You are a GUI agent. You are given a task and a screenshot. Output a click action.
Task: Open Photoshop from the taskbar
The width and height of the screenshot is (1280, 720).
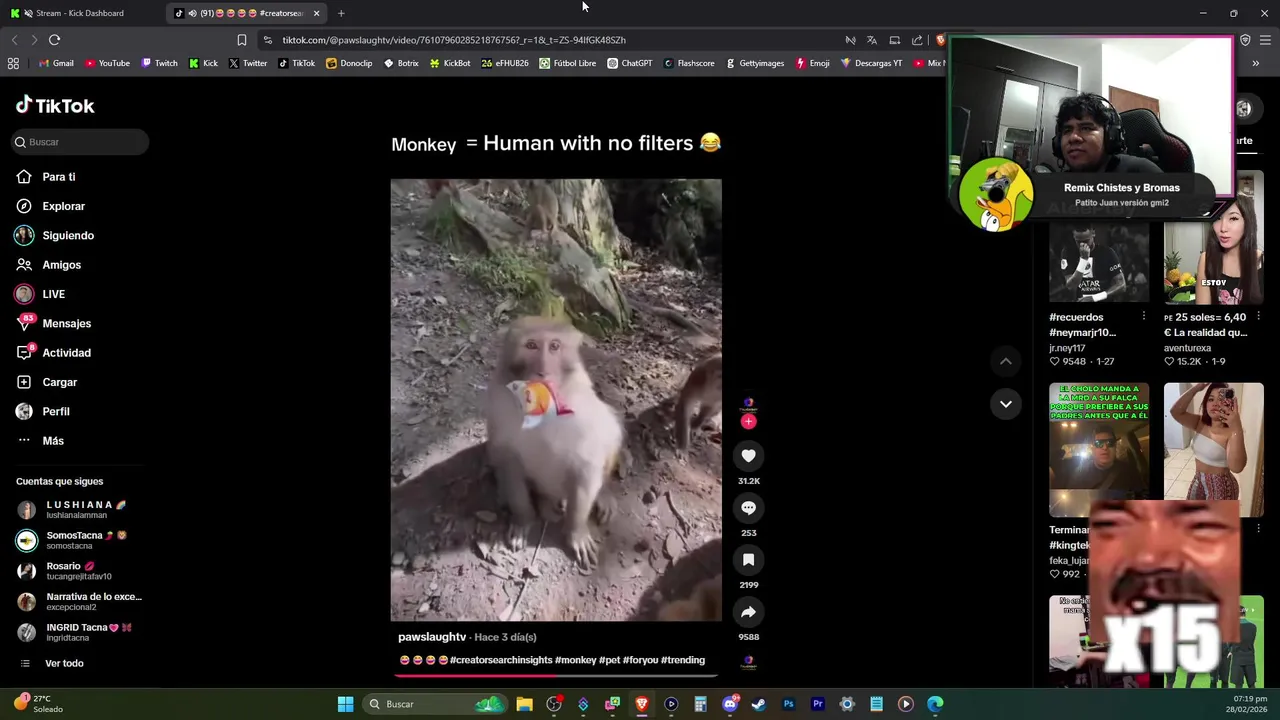[x=788, y=704]
